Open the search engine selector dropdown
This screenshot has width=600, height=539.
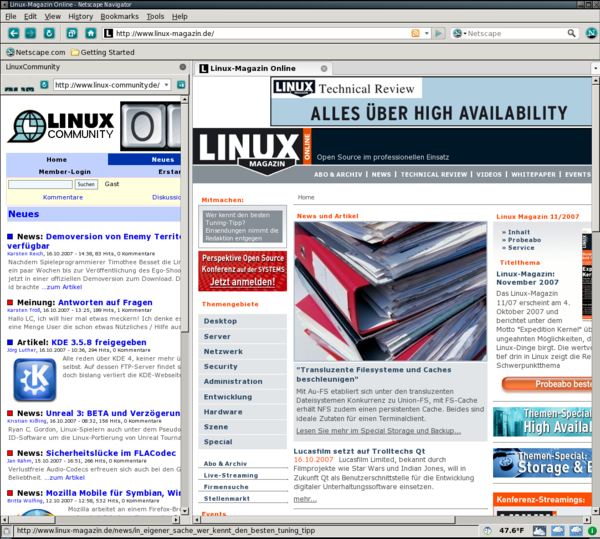click(x=459, y=33)
